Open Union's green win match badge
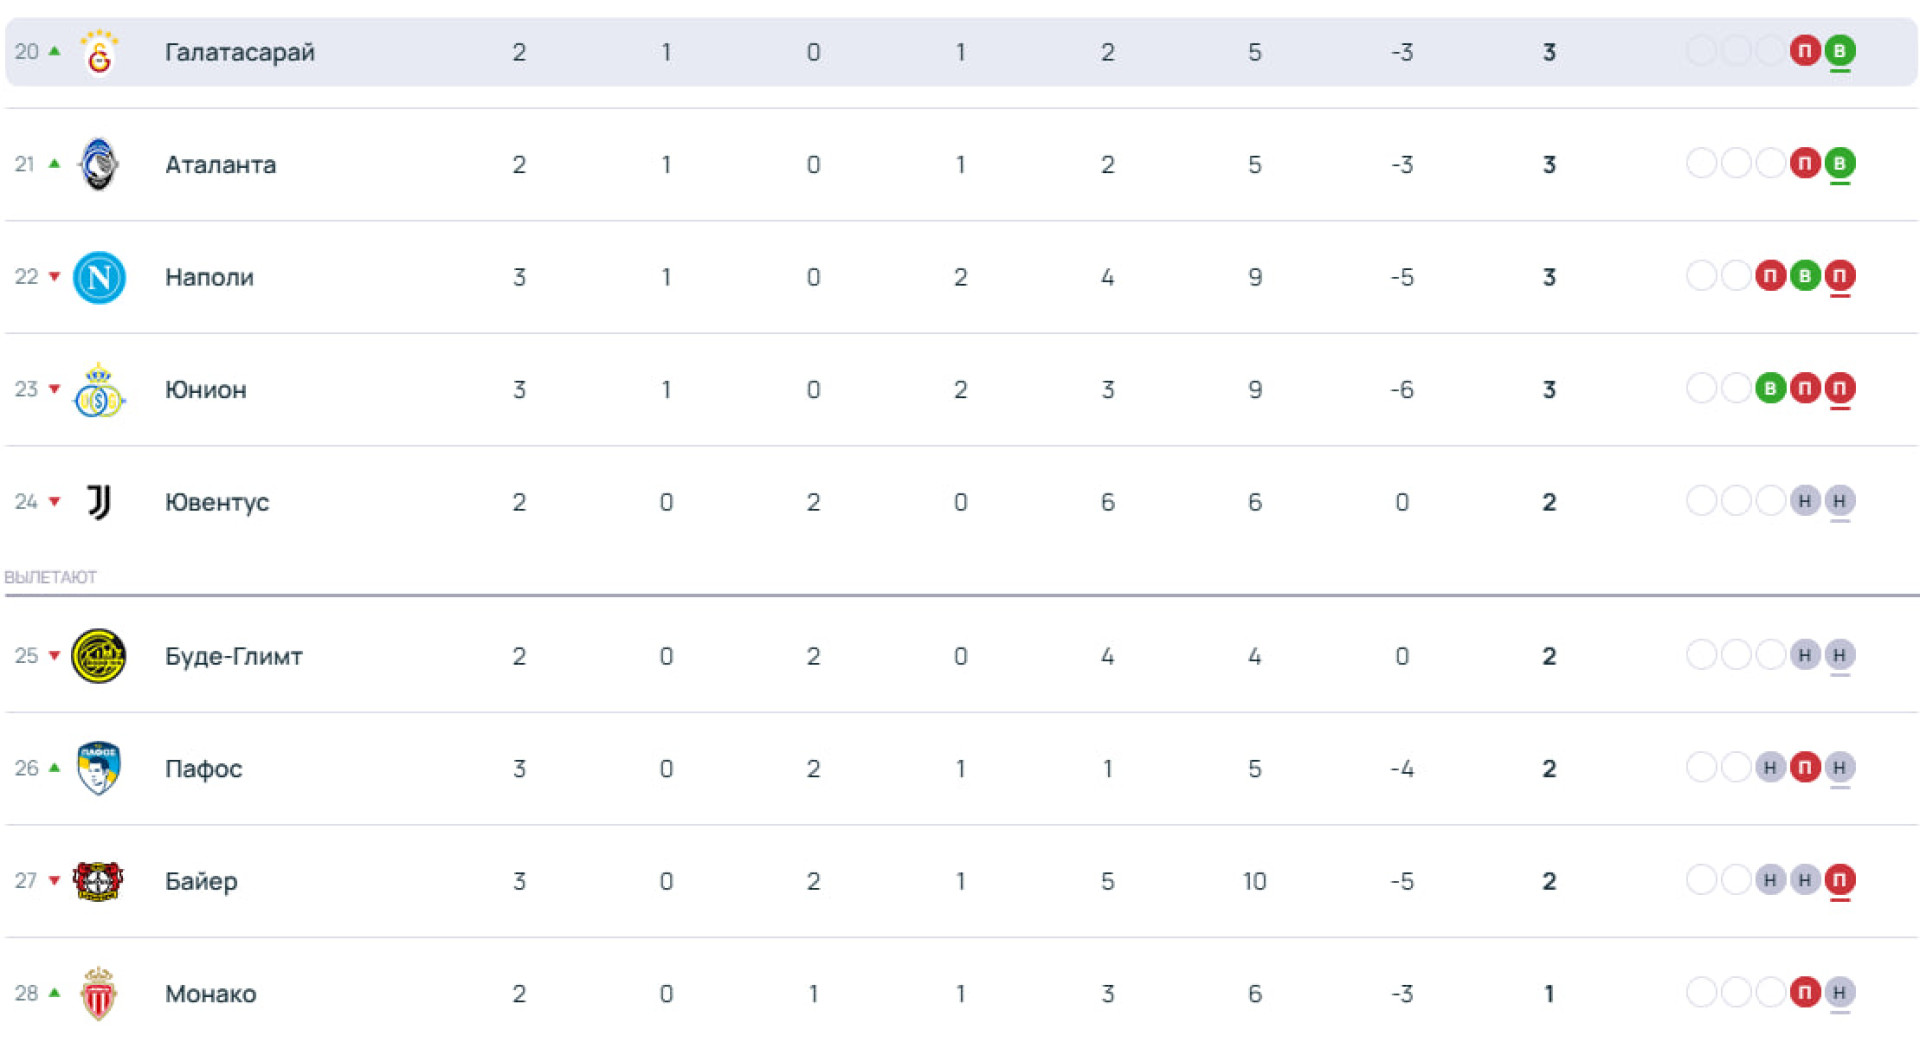 1770,388
